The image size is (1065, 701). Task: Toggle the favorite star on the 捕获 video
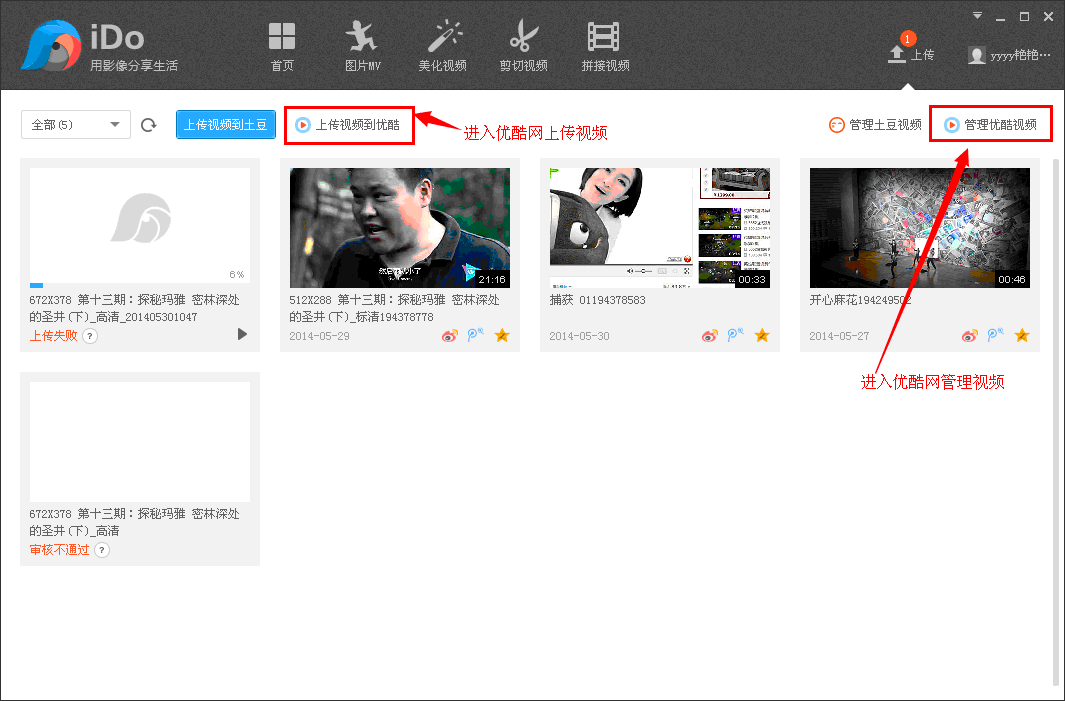coord(762,335)
